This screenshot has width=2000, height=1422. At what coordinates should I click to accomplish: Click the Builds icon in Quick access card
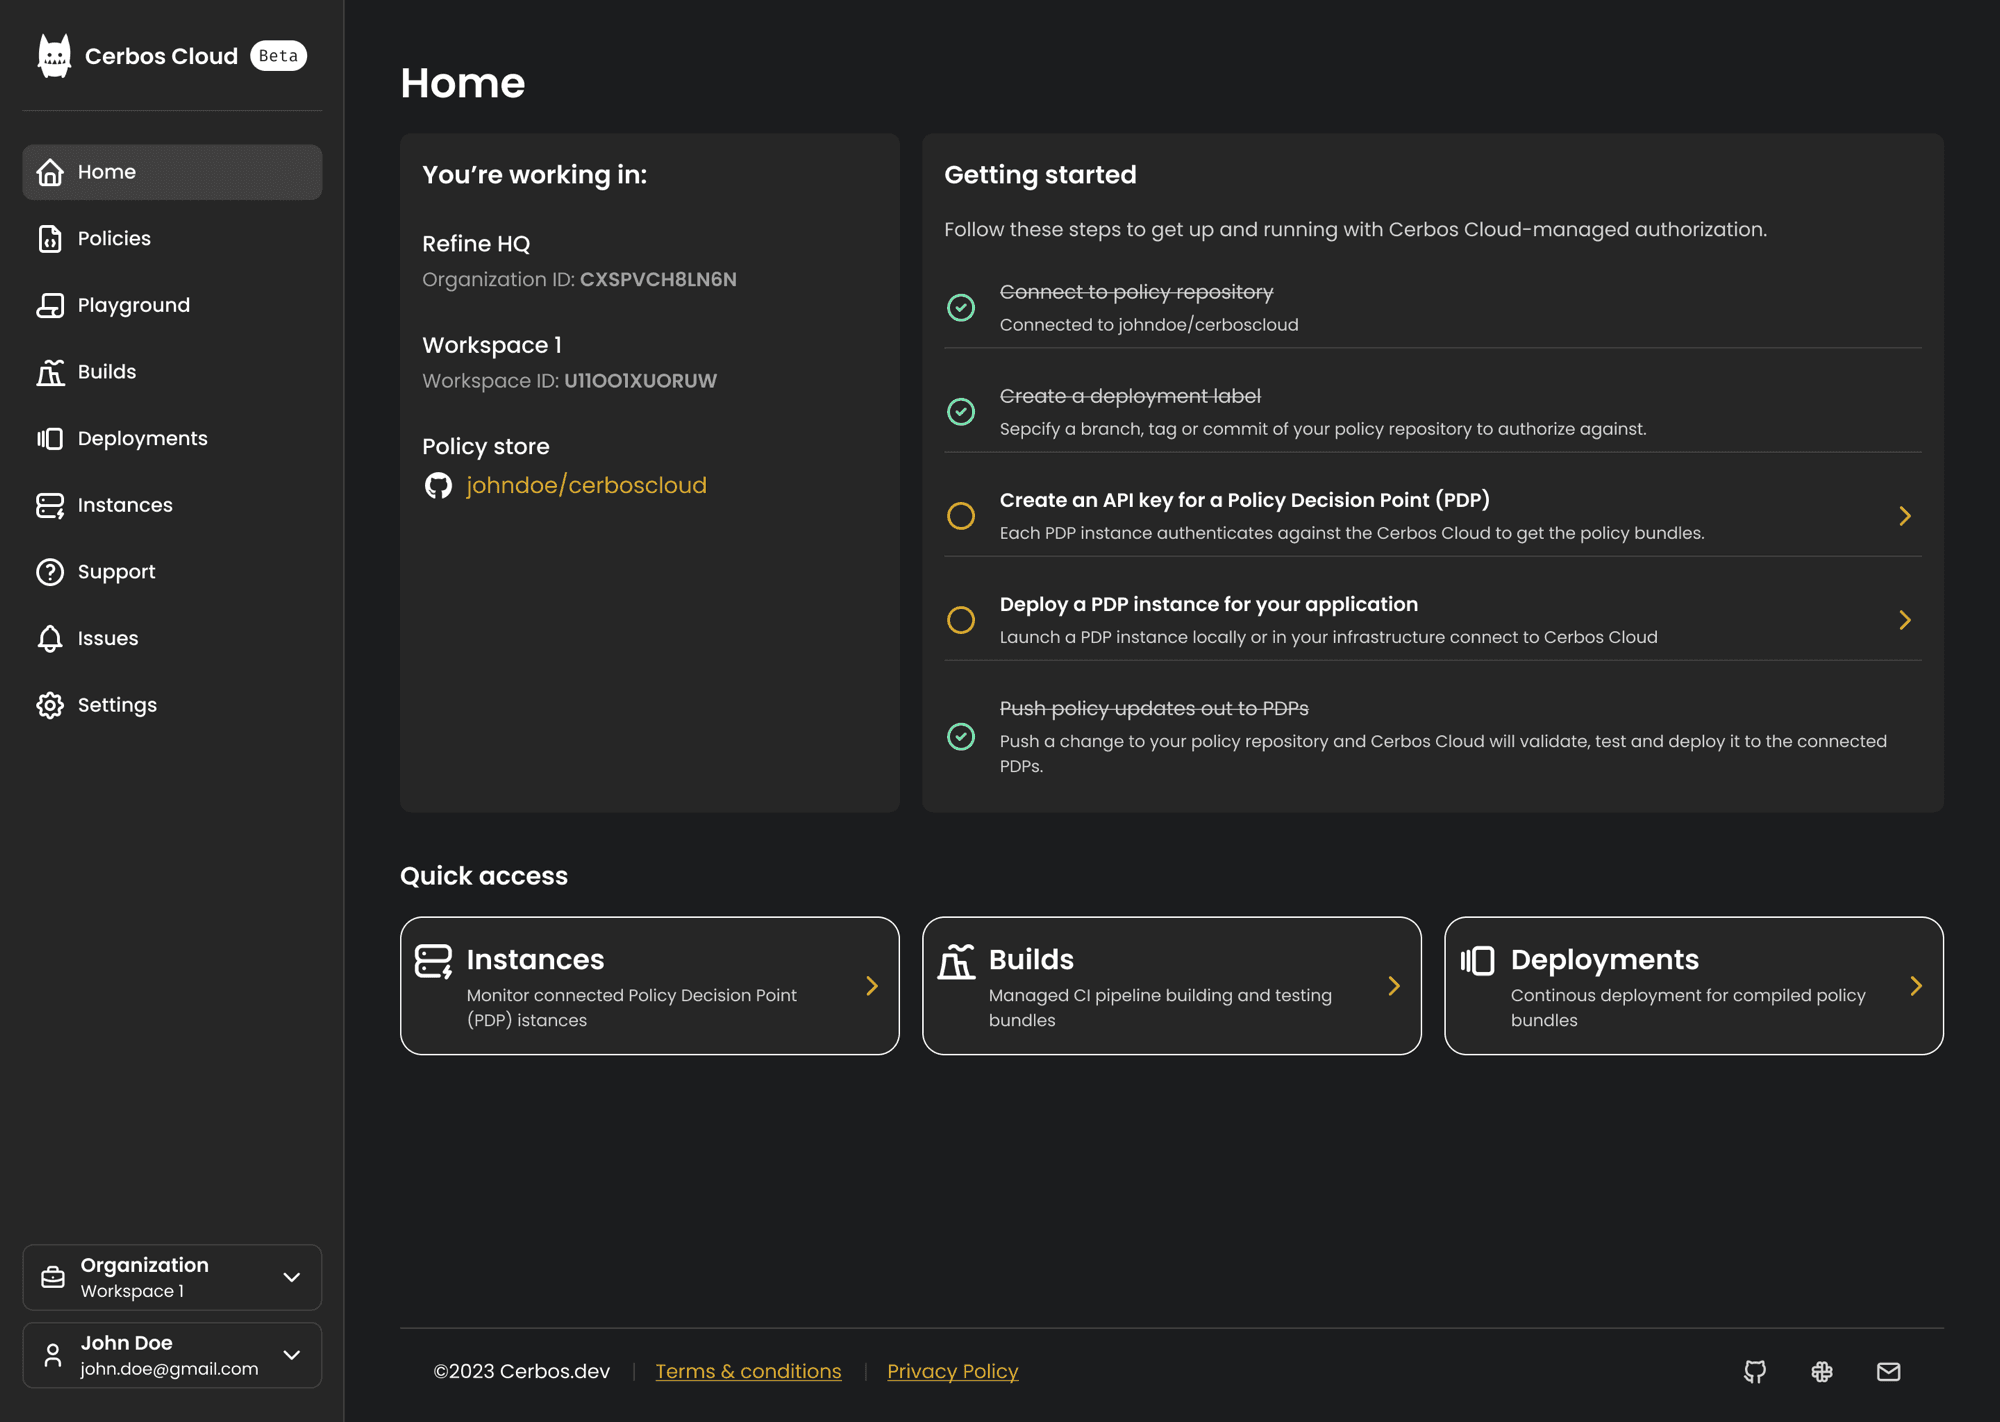956,961
